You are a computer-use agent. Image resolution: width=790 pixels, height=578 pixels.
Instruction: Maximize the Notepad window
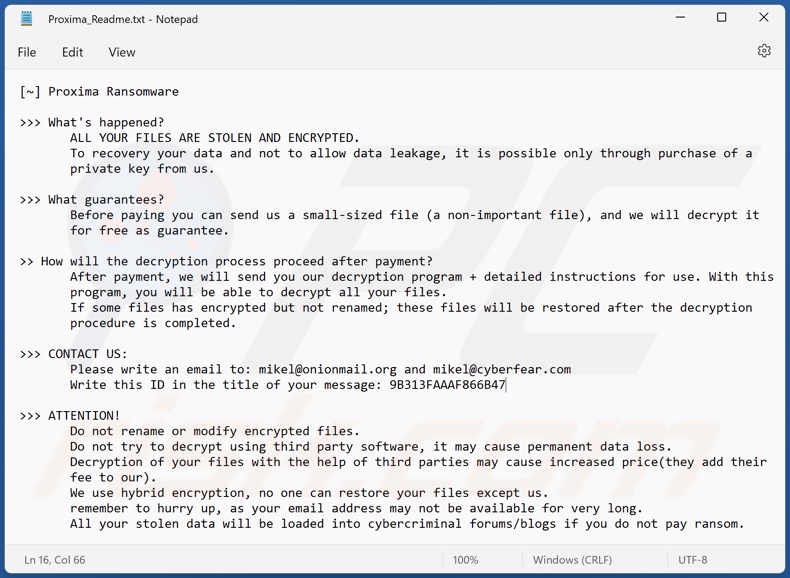tap(722, 18)
